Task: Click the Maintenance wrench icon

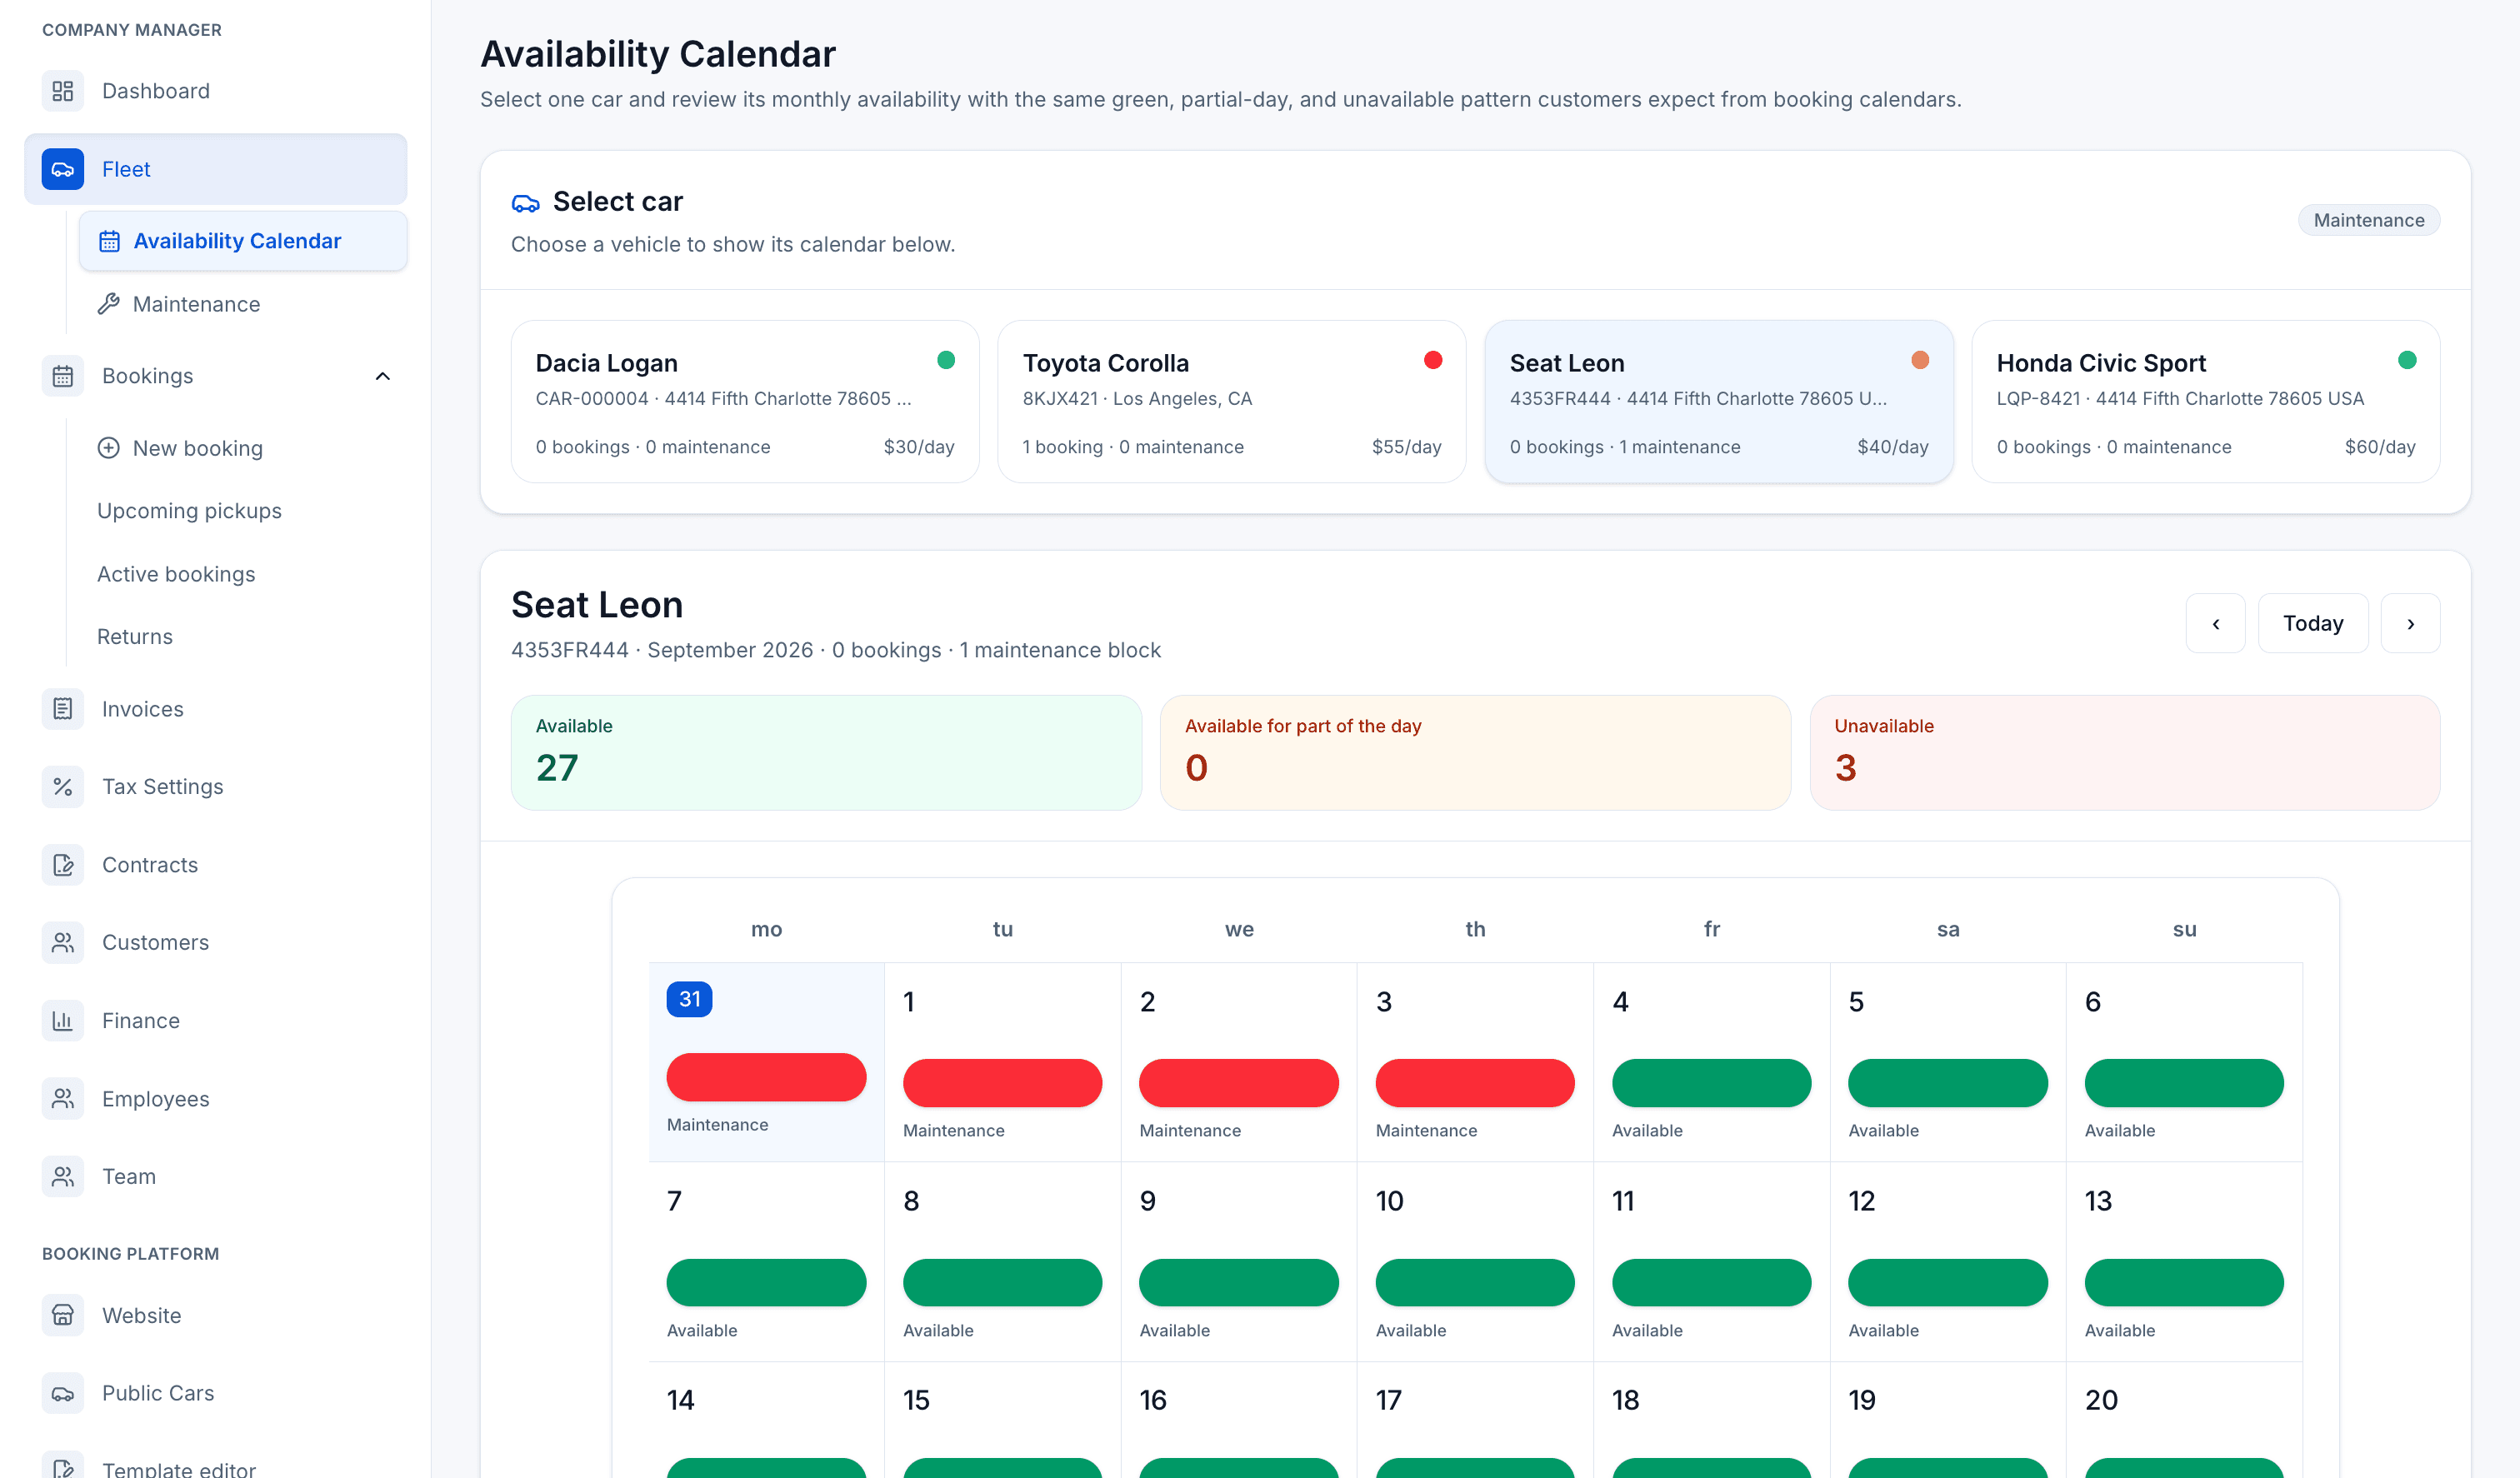Action: 109,304
